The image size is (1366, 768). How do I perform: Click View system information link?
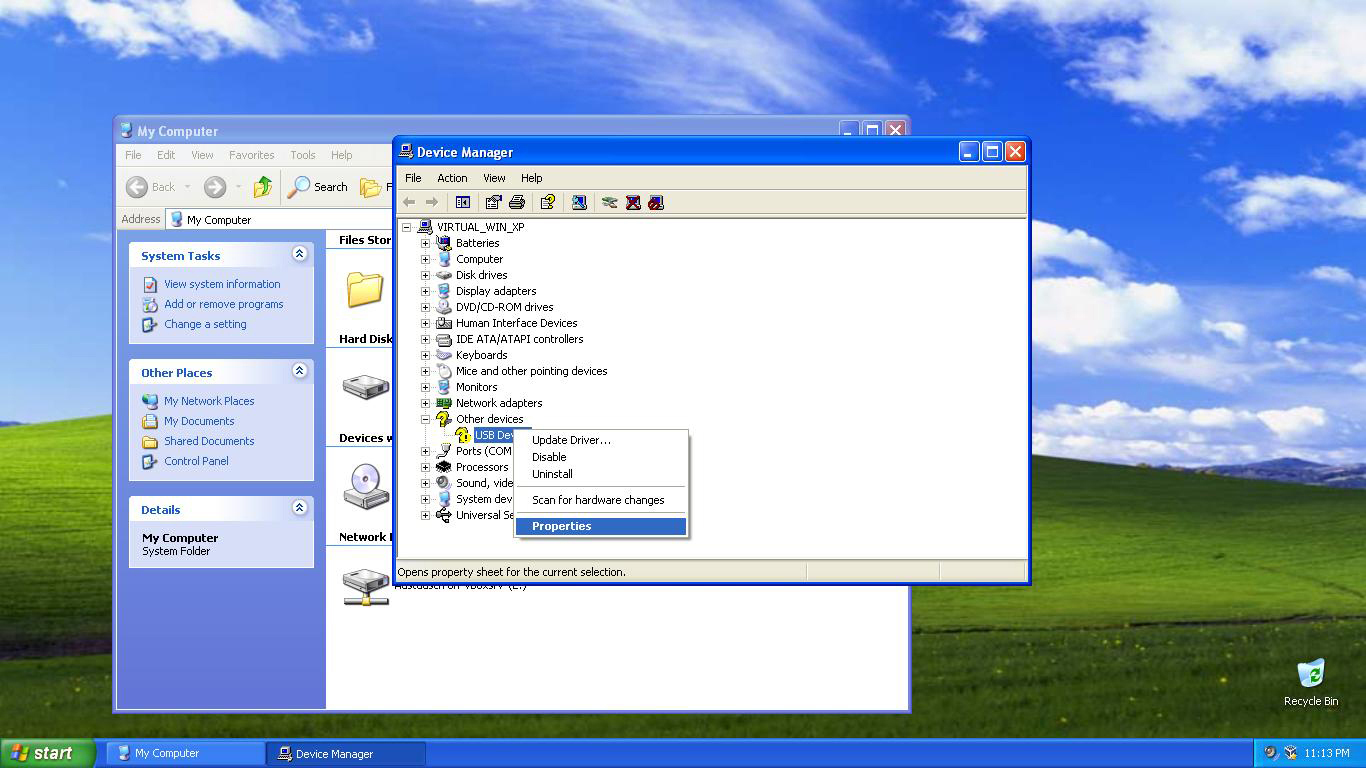(x=222, y=284)
